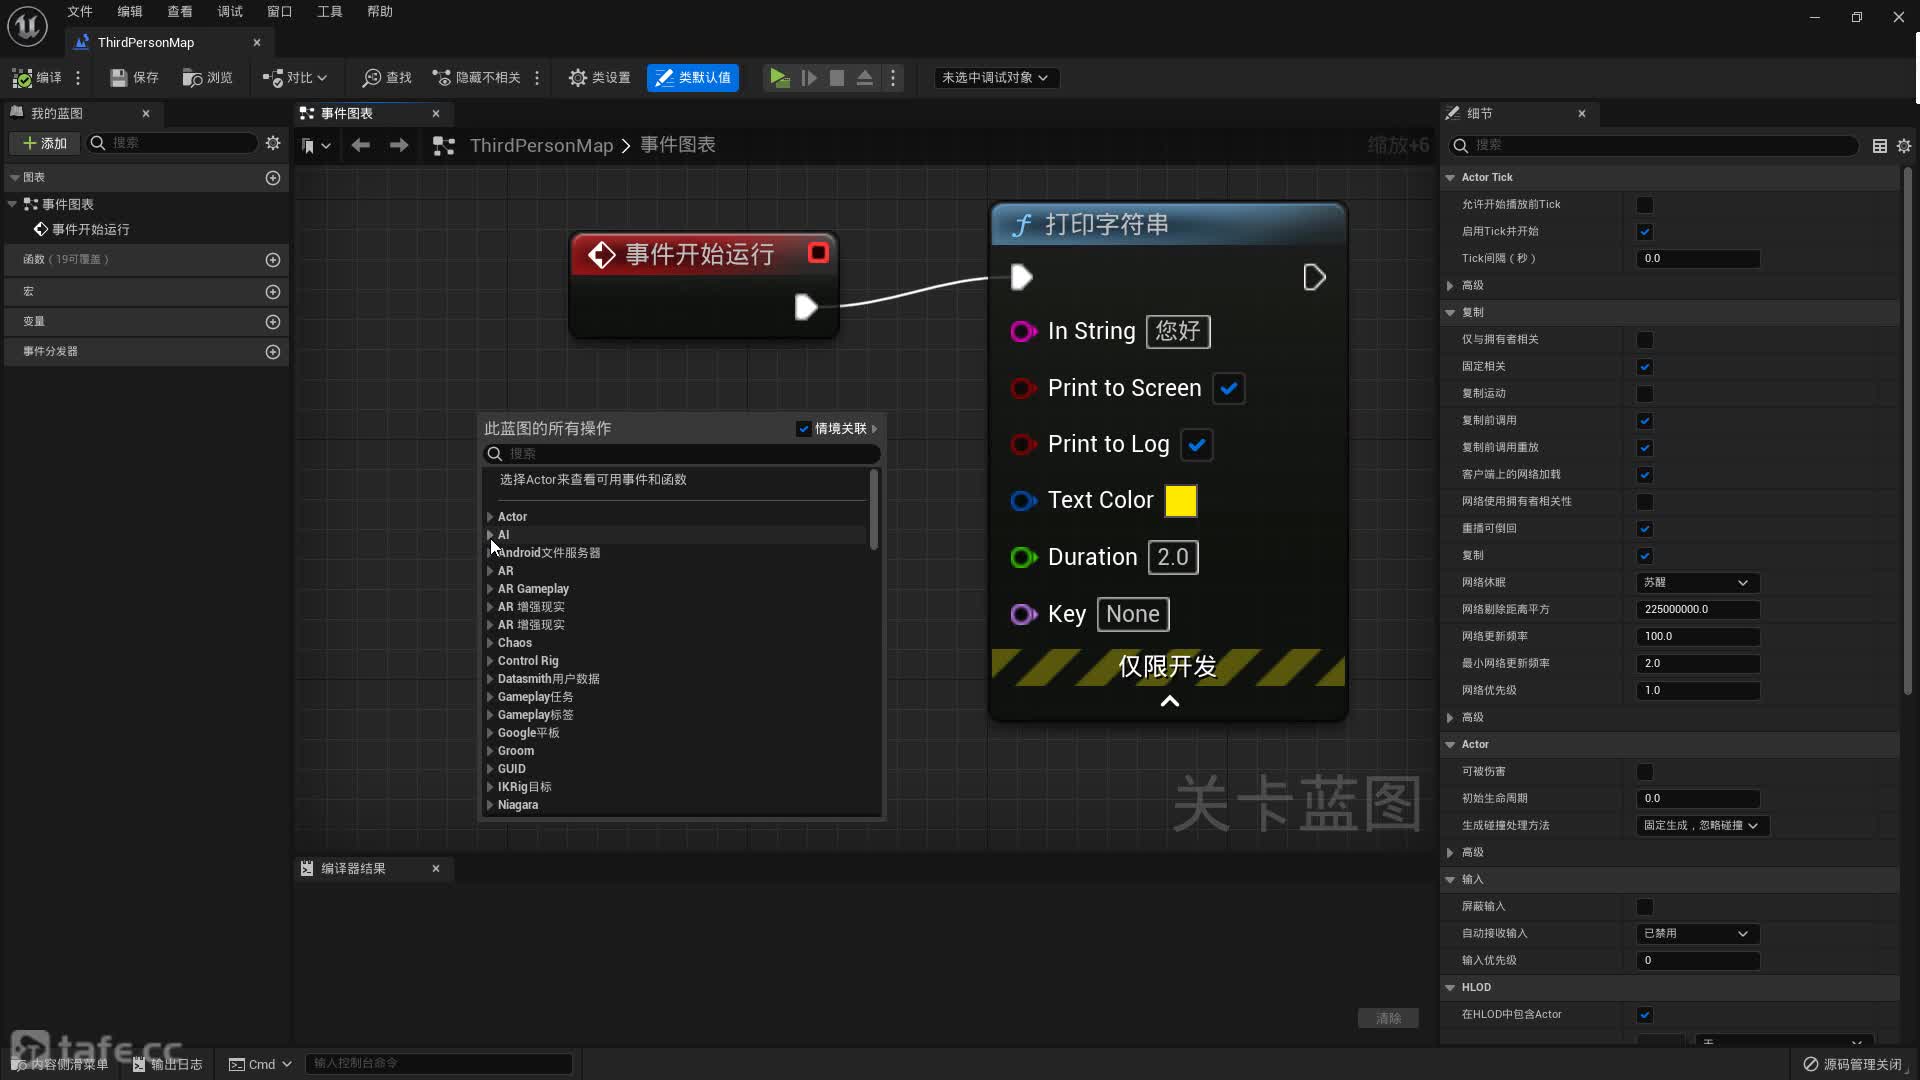
Task: Select Class Defaults (类默认值) button
Action: tap(693, 77)
